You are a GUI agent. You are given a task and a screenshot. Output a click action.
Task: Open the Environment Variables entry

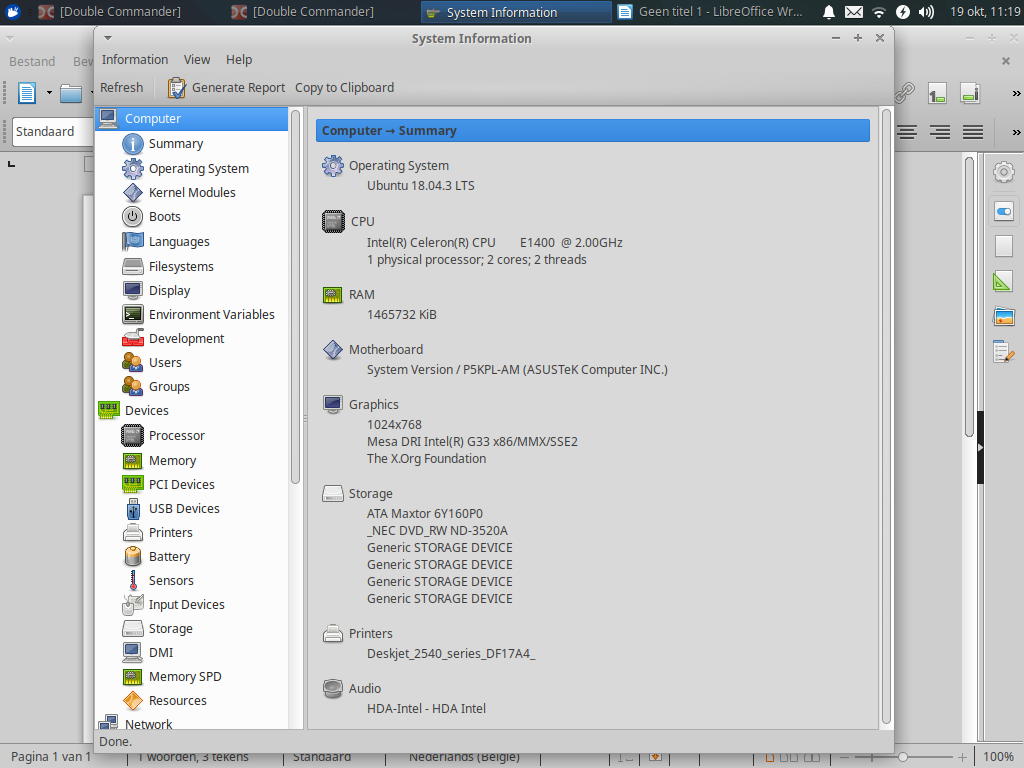point(211,314)
